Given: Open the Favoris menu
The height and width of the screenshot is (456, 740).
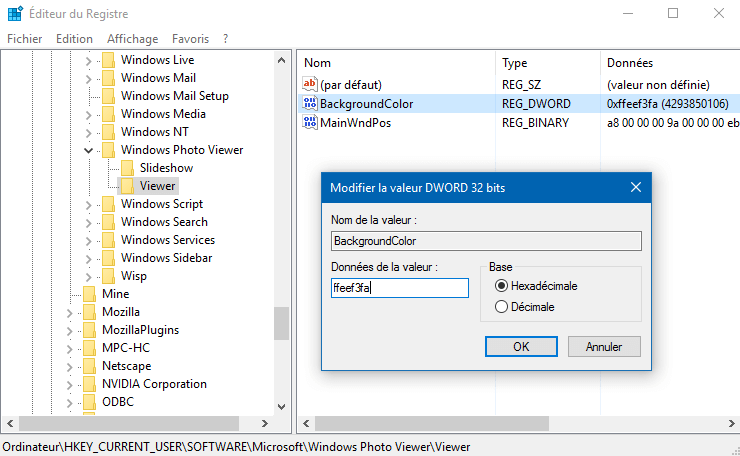Looking at the screenshot, I should [190, 39].
